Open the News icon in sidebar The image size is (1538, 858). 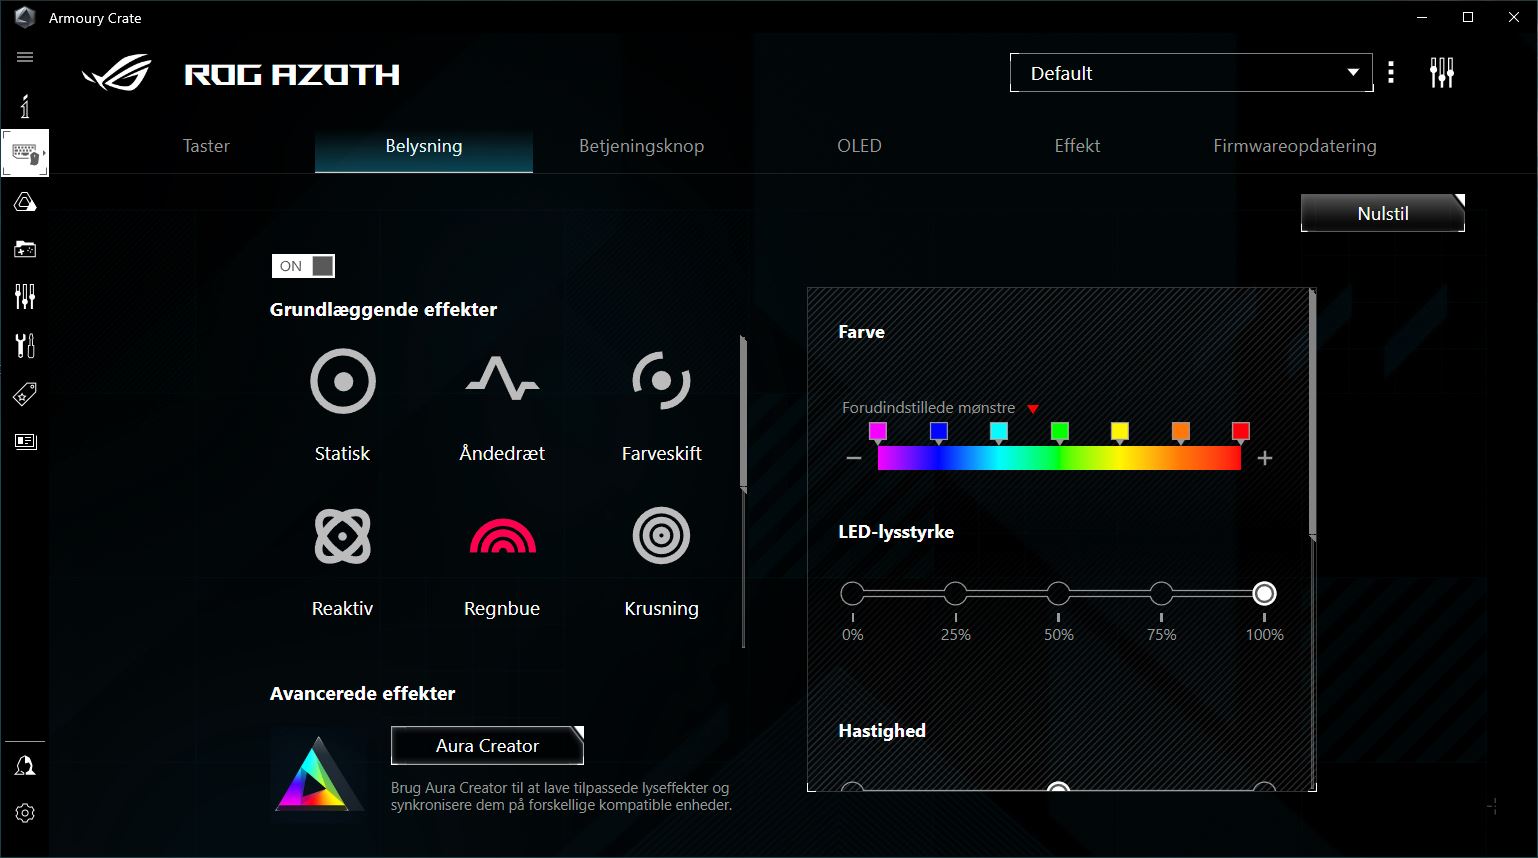coord(25,441)
